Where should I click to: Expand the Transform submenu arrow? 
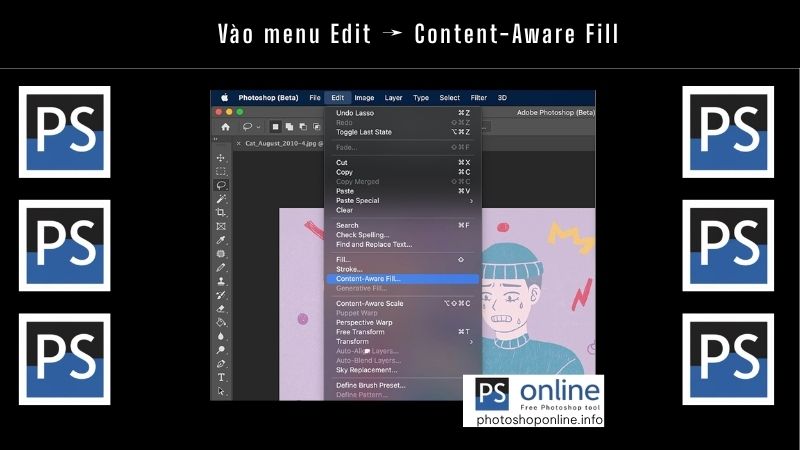tap(471, 342)
